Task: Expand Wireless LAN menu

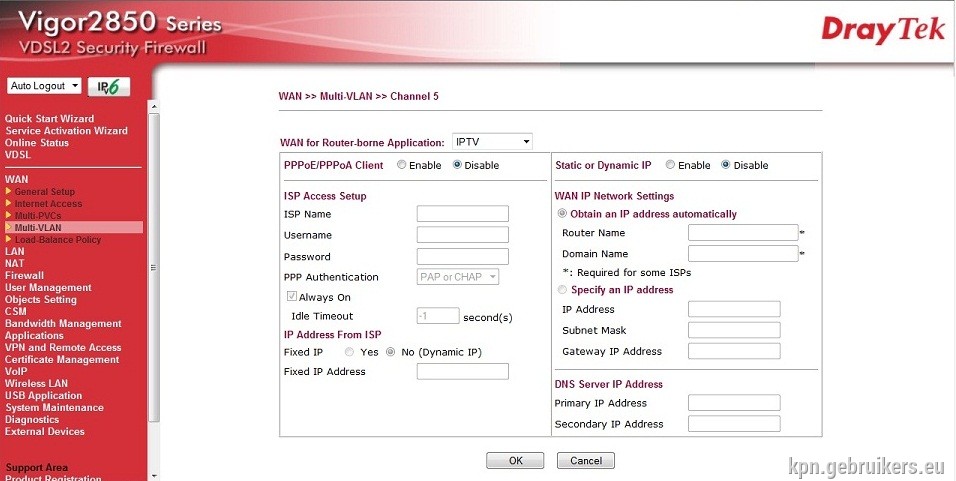Action: click(x=37, y=383)
